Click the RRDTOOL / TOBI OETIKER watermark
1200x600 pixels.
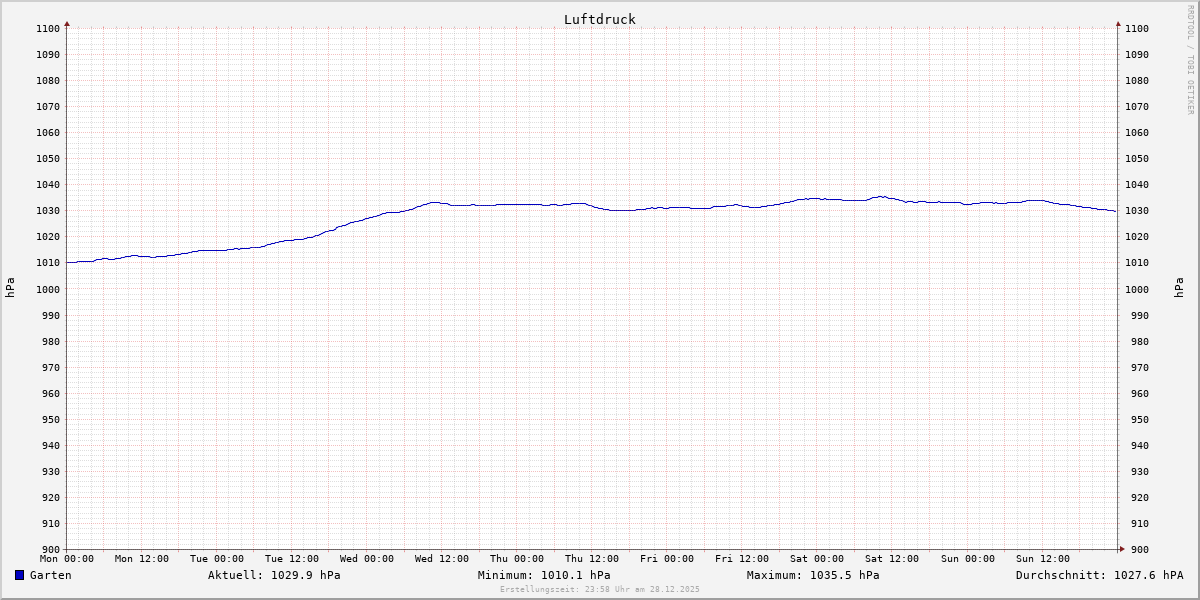[x=1190, y=60]
